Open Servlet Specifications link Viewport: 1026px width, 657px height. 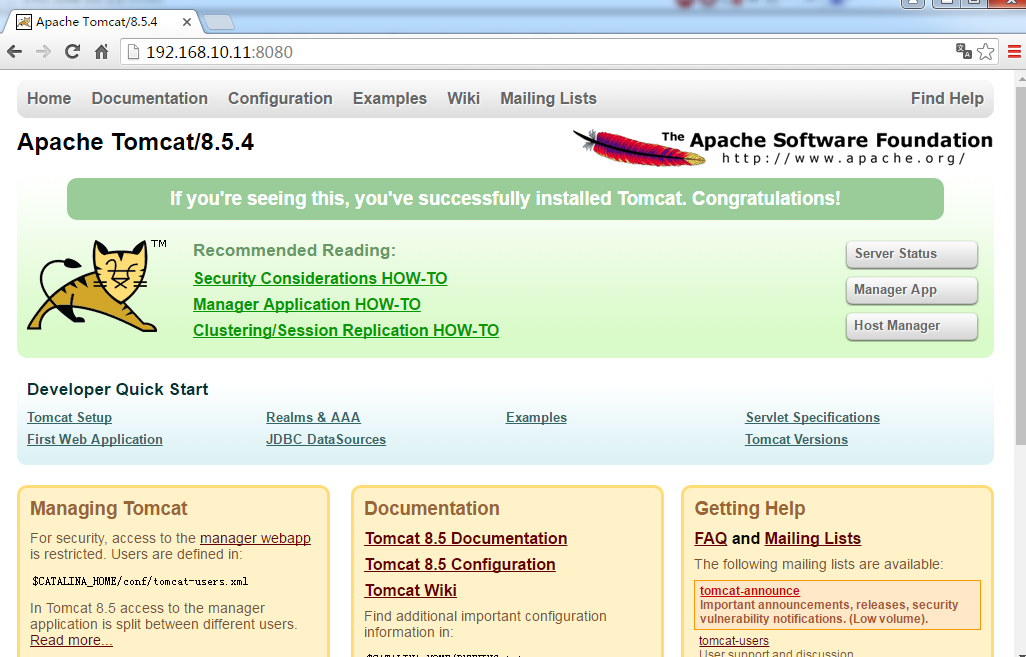pos(812,417)
